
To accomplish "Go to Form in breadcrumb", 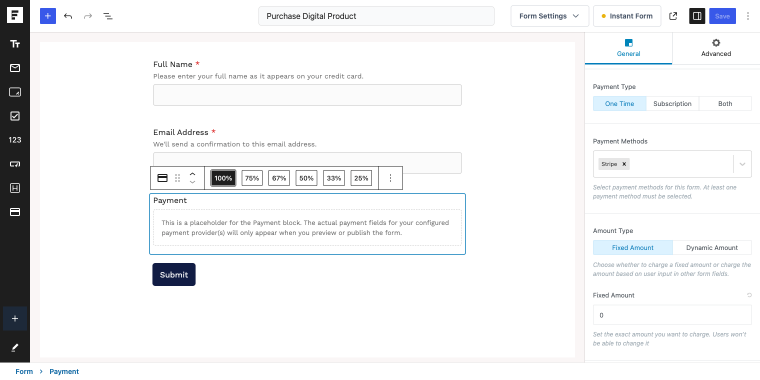I will click(x=24, y=371).
